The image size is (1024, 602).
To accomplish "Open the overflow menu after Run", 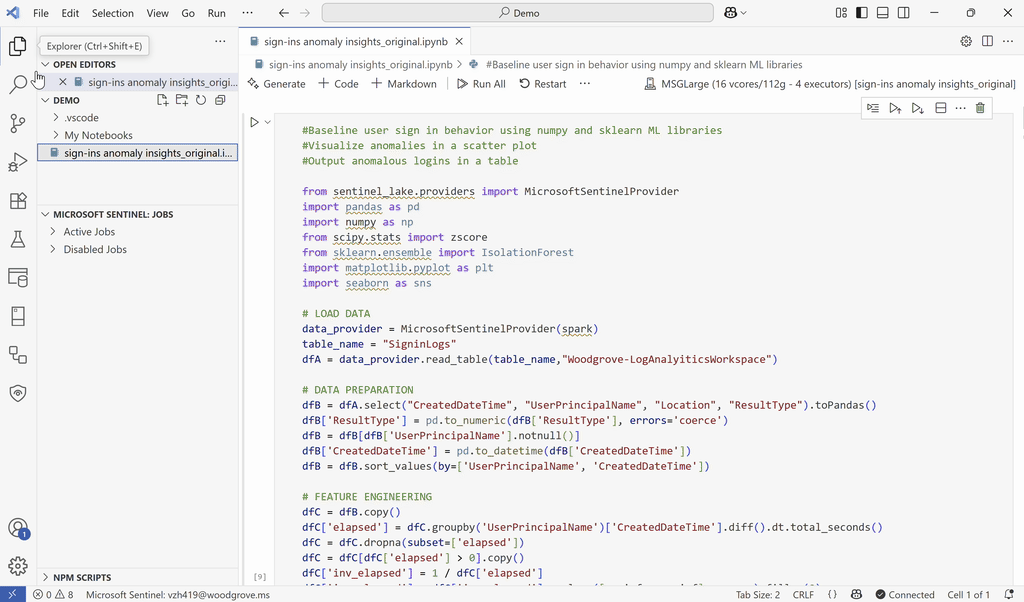I will pos(247,12).
